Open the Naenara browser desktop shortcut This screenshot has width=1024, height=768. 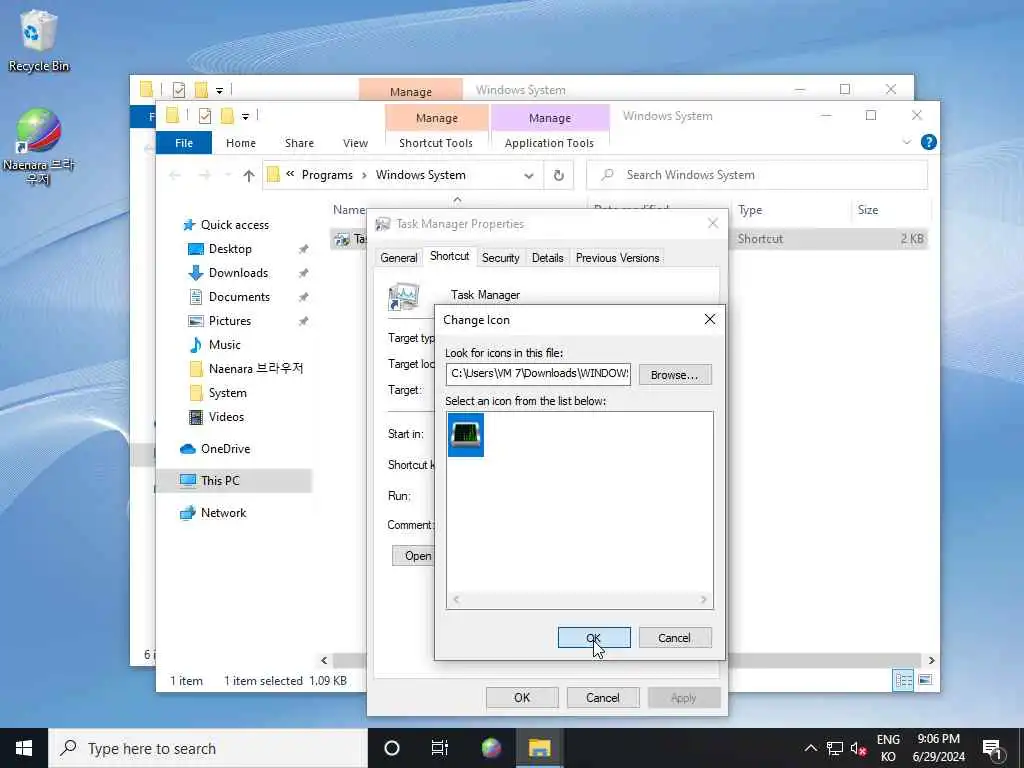pos(39,146)
